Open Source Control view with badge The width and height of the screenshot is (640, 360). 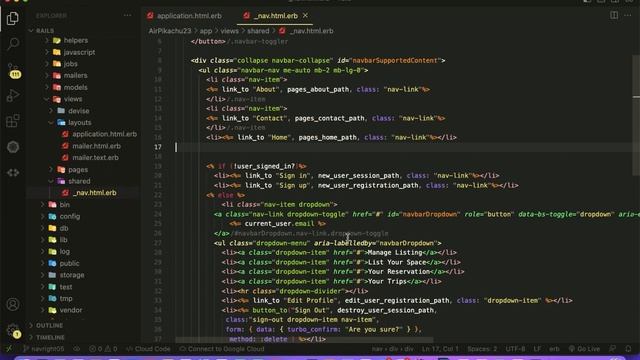[x=13, y=70]
